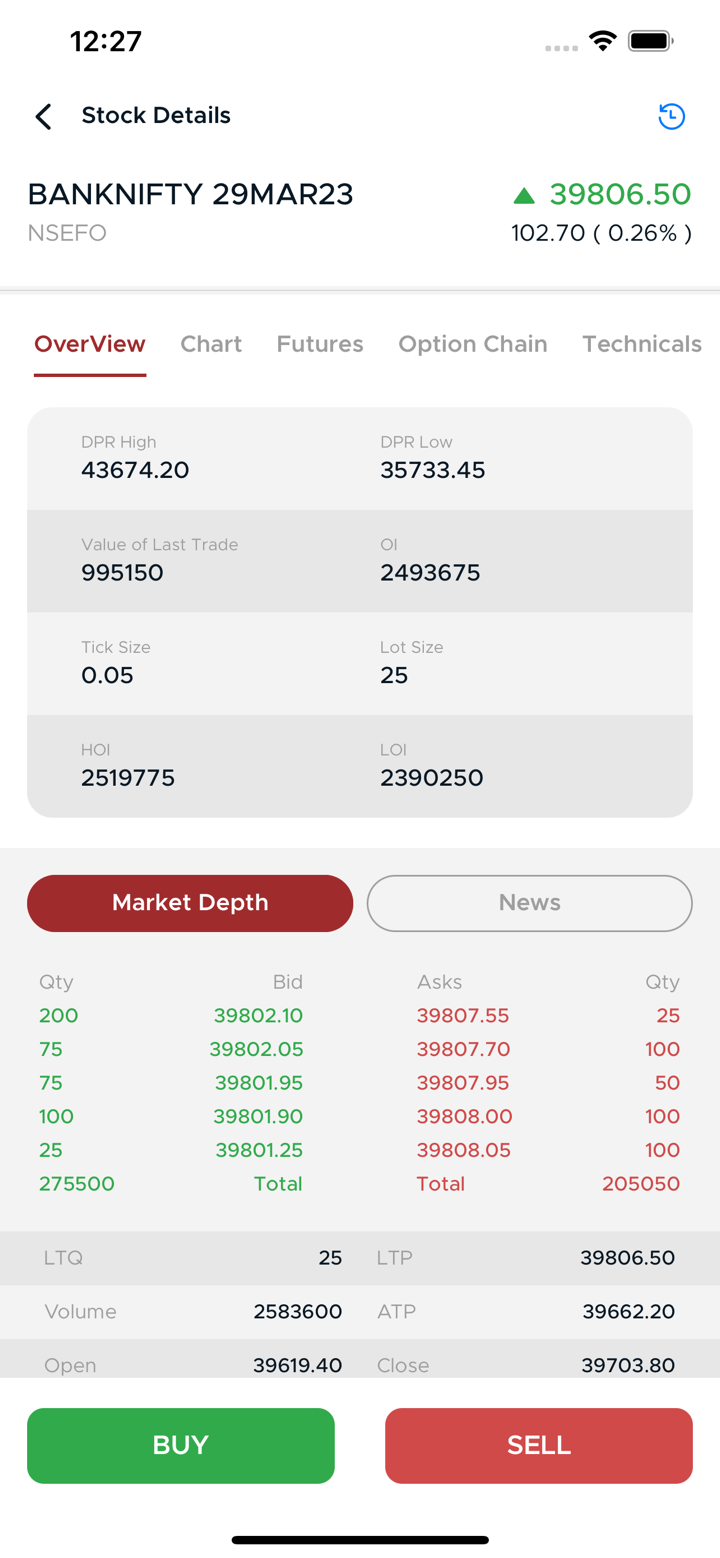Tap the battery status icon
The height and width of the screenshot is (1558, 720).
(x=650, y=41)
